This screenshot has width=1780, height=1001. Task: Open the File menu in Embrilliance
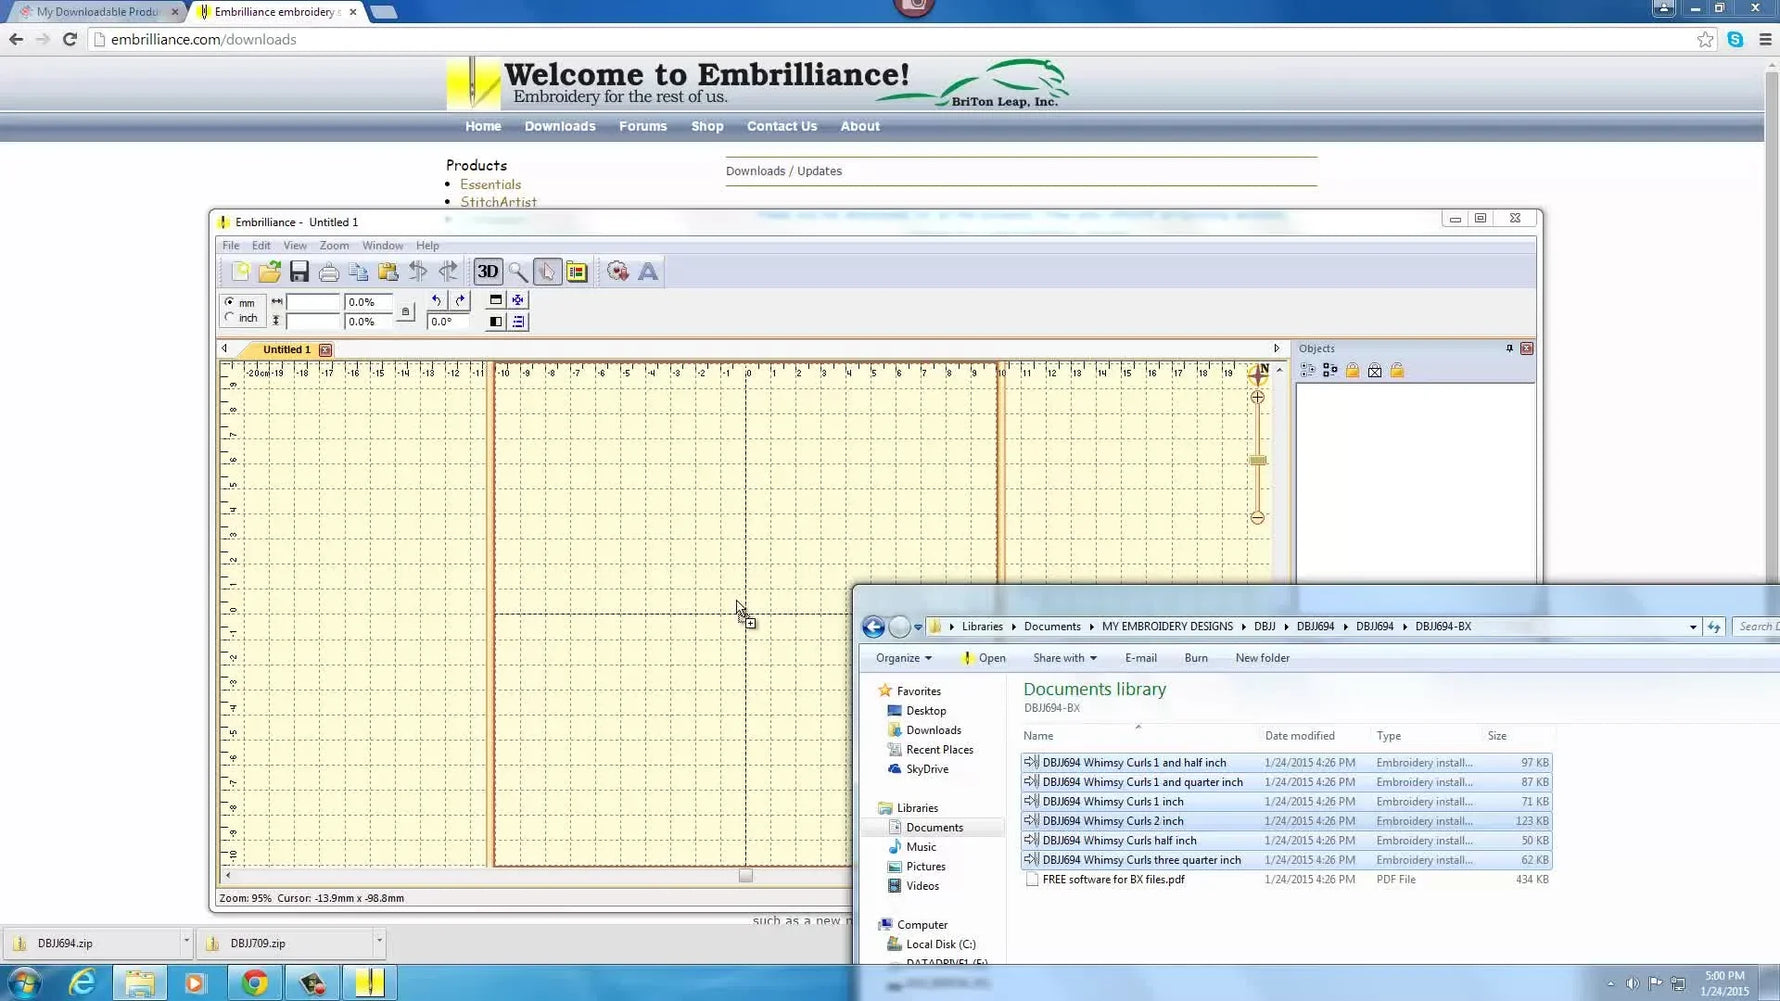pyautogui.click(x=231, y=245)
